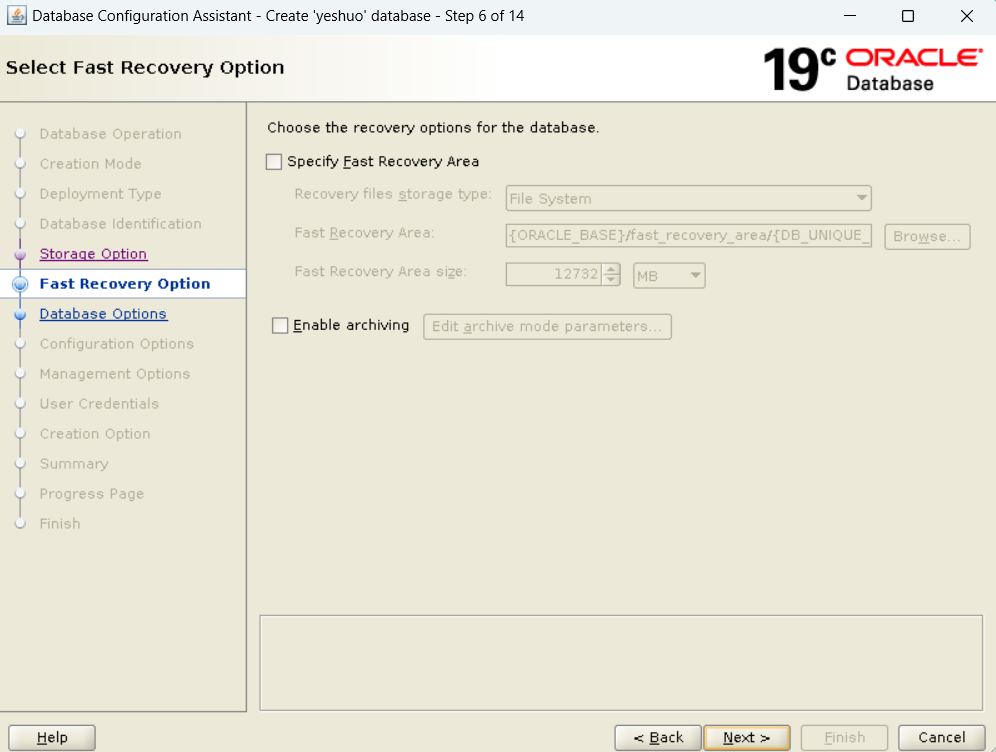Maximize the Database Configuration Assistant window
The width and height of the screenshot is (996, 752).
point(908,17)
